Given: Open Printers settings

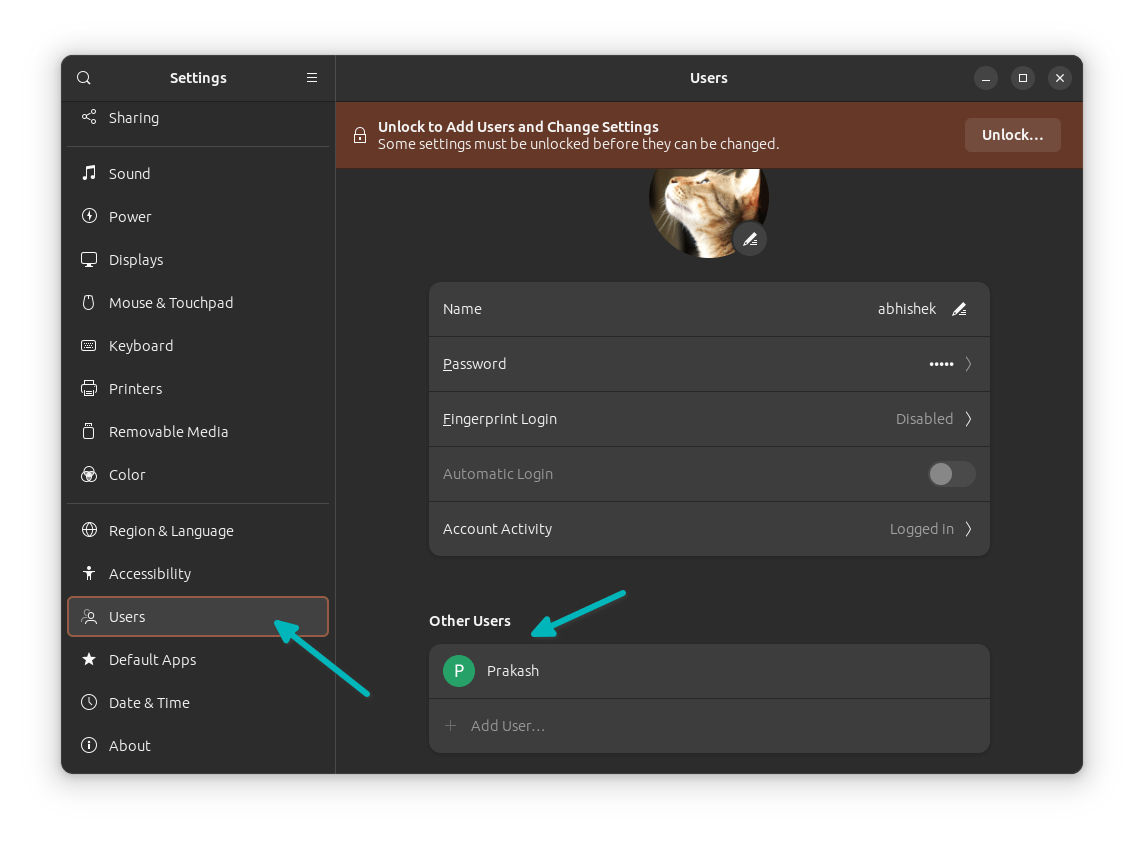Looking at the screenshot, I should (x=135, y=388).
